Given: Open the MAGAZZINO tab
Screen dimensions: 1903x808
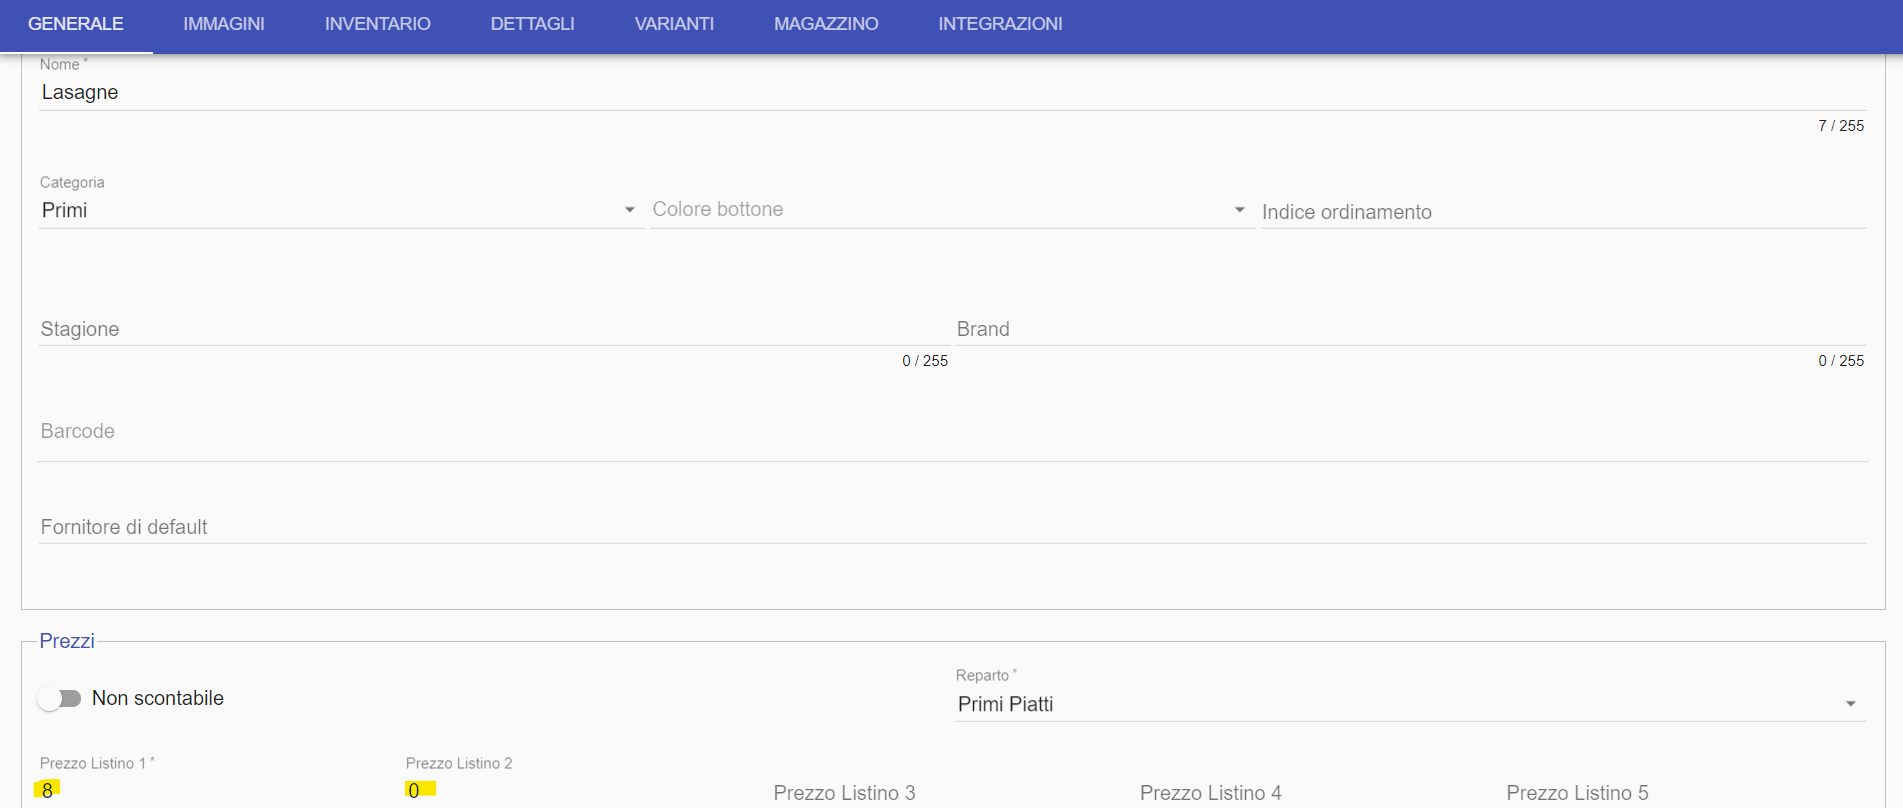Looking at the screenshot, I should click(826, 24).
